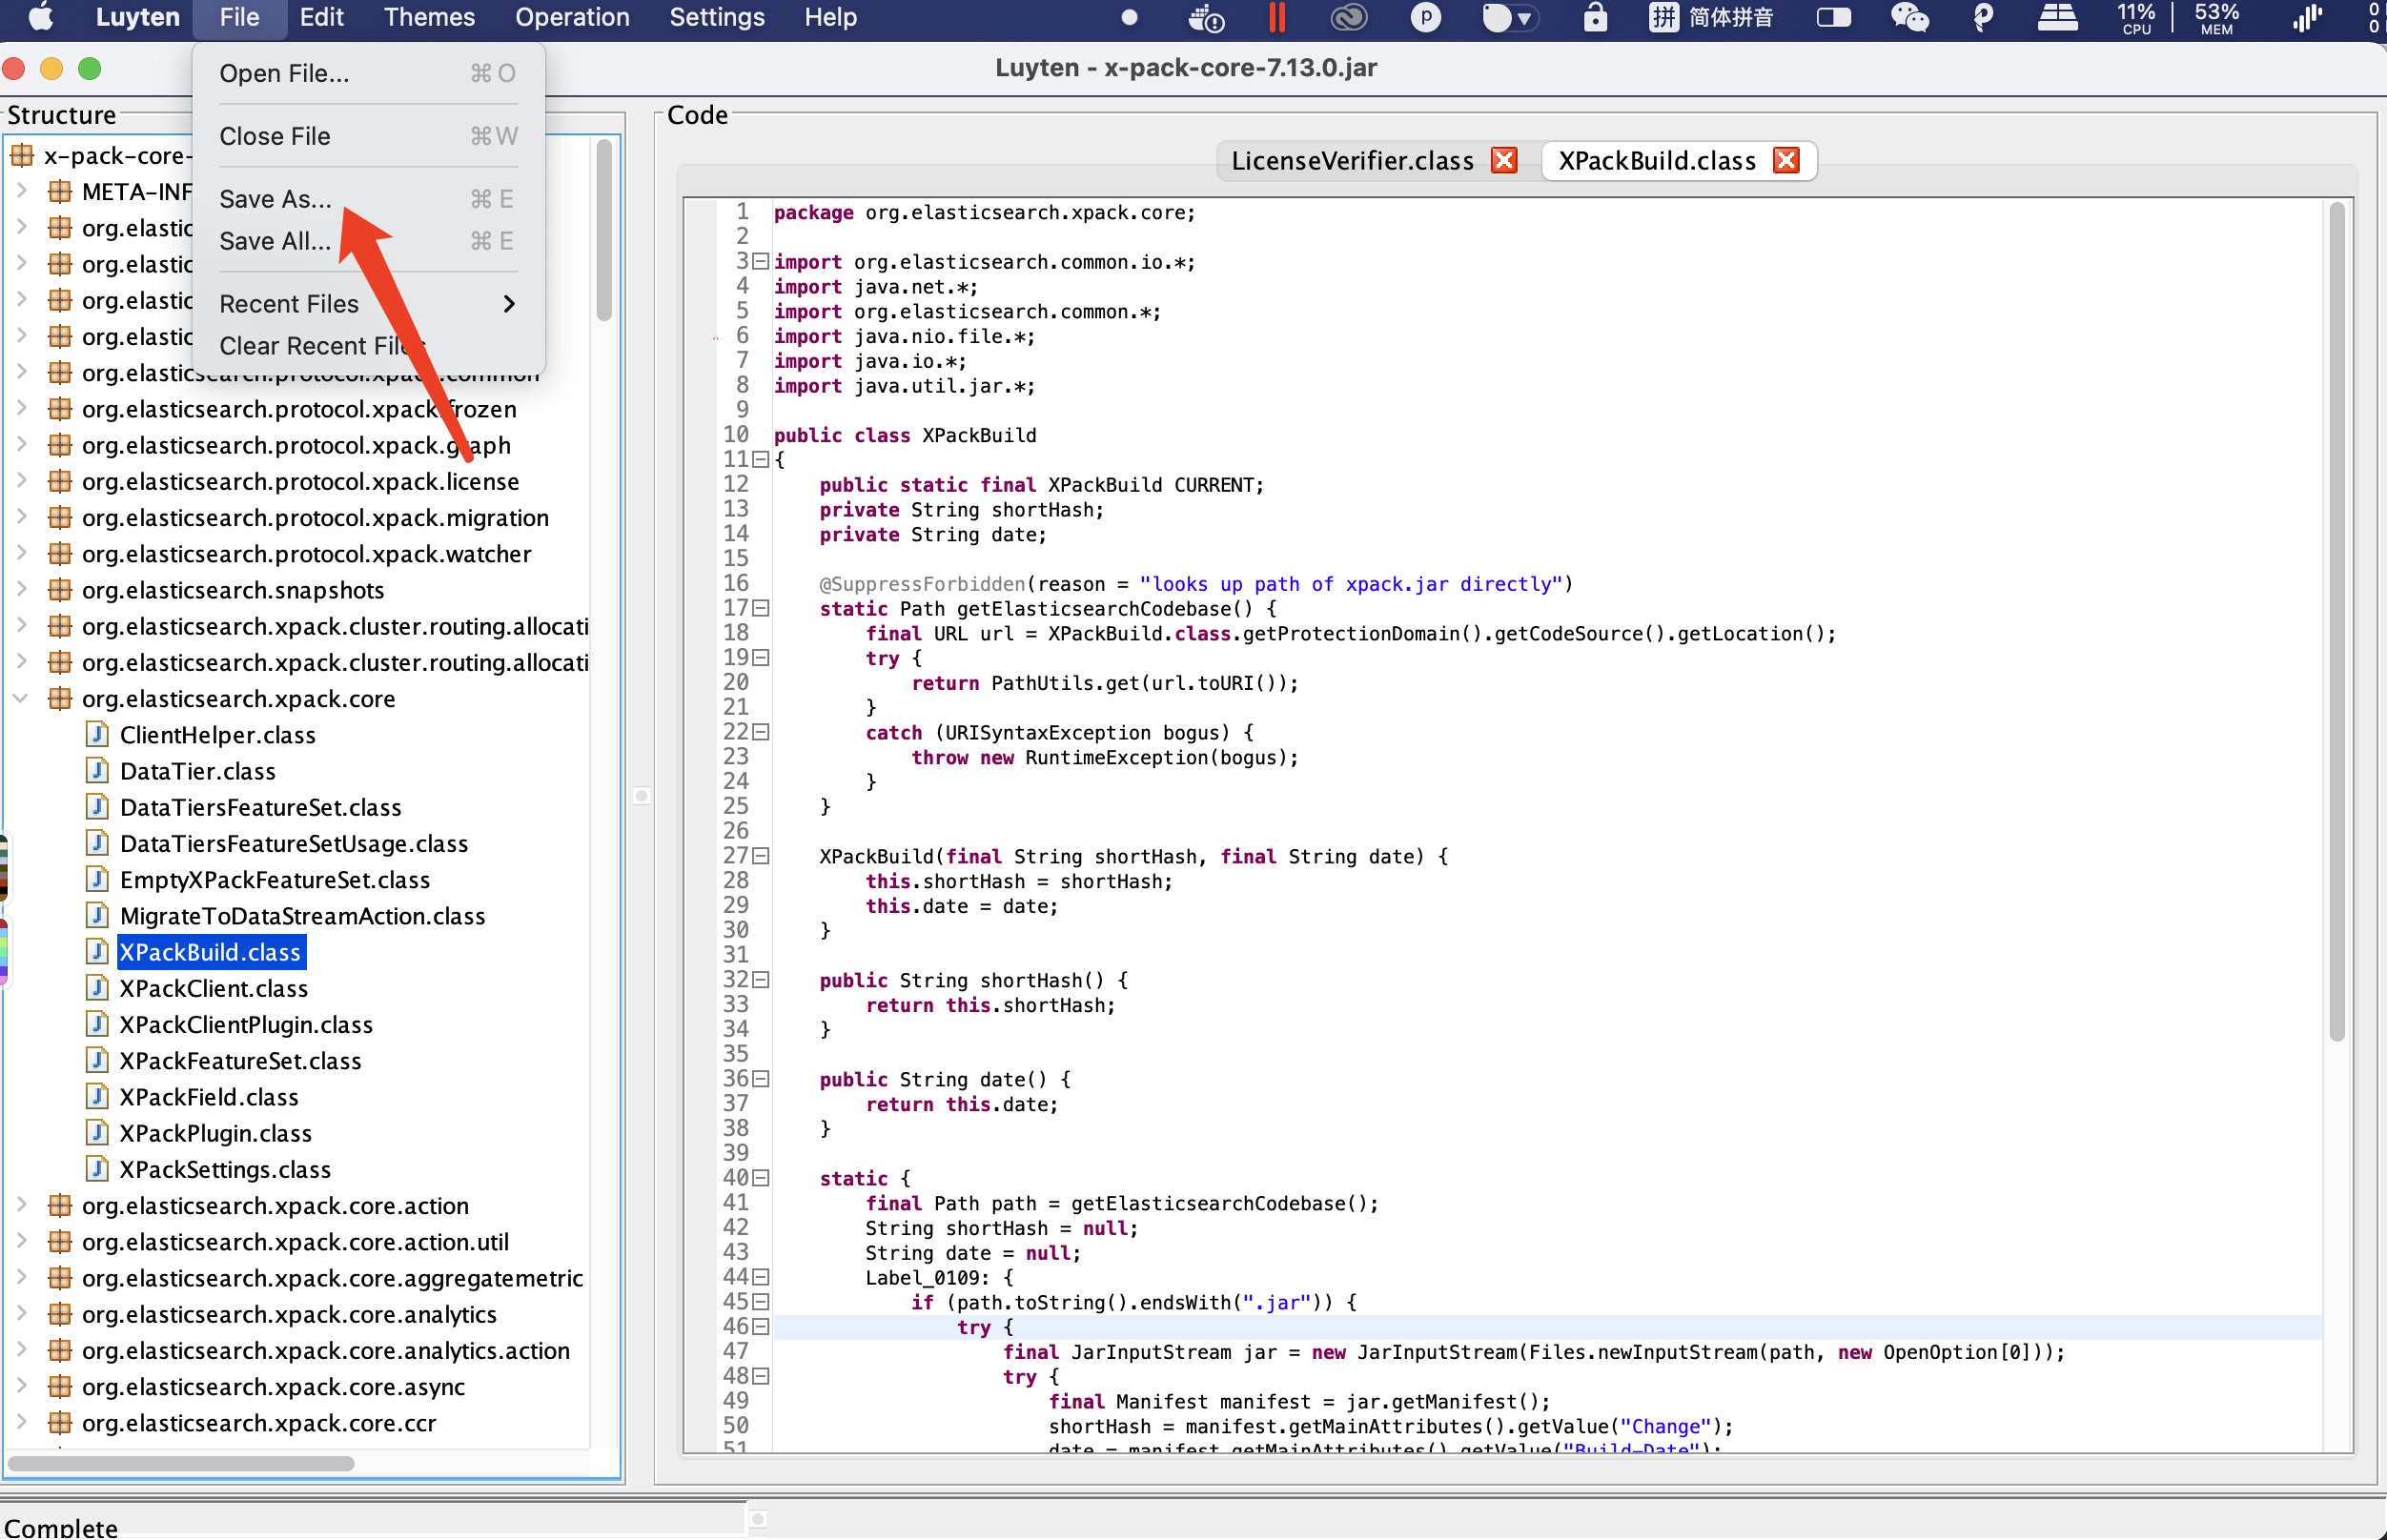
Task: Click the lock icon in menu bar
Action: (1595, 17)
